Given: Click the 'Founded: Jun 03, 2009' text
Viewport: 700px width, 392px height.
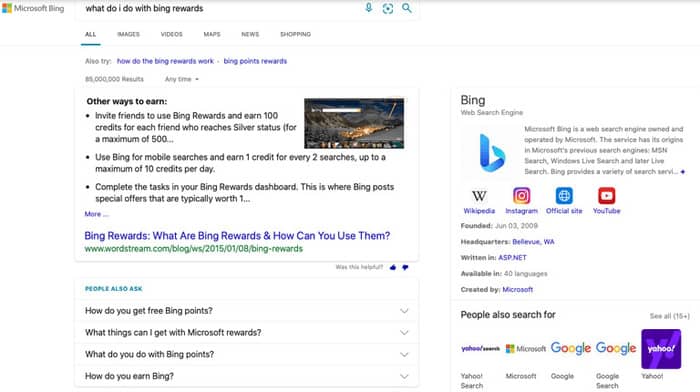Looking at the screenshot, I should (499, 226).
